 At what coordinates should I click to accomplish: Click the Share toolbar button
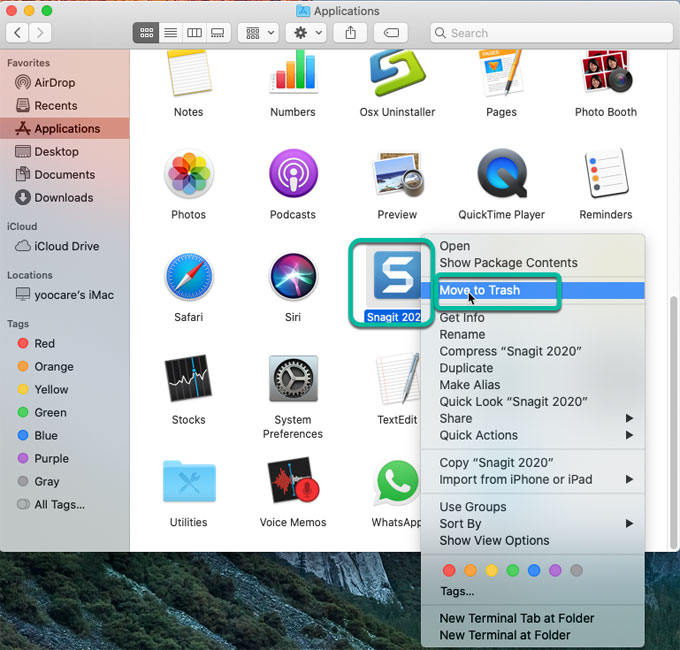(x=350, y=33)
